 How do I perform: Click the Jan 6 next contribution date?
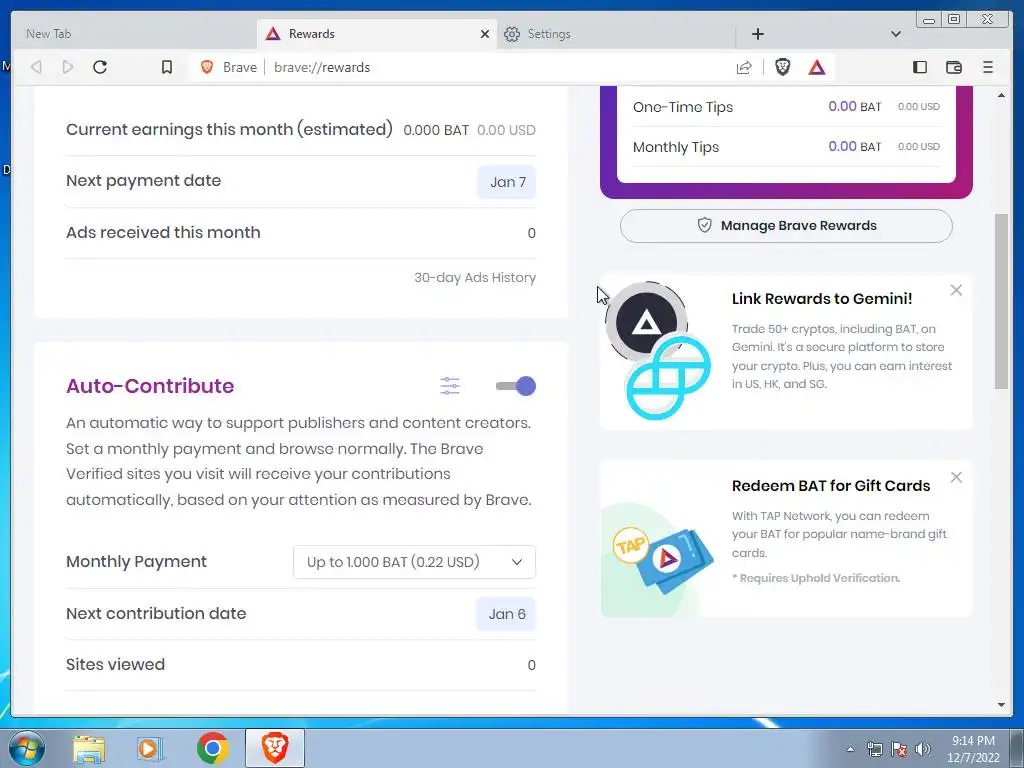tap(506, 615)
